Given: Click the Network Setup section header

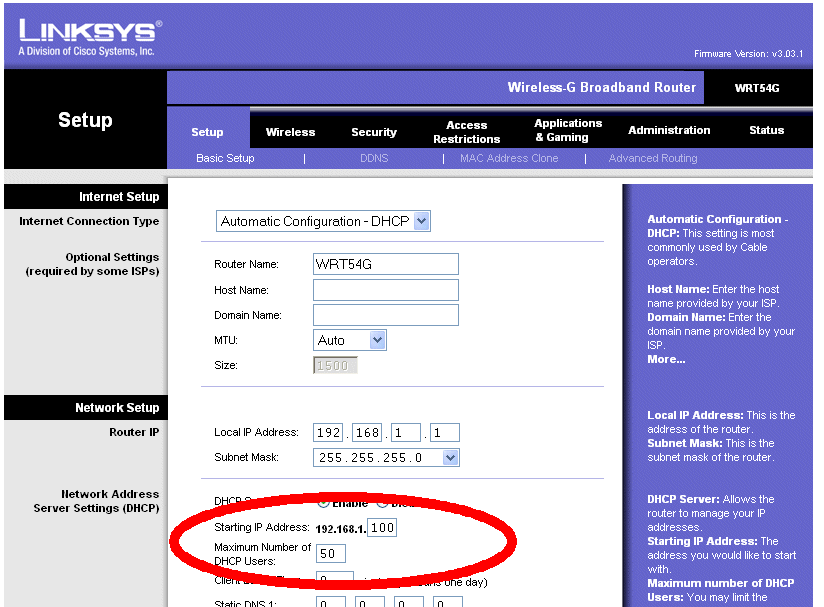Looking at the screenshot, I should pos(117,408).
